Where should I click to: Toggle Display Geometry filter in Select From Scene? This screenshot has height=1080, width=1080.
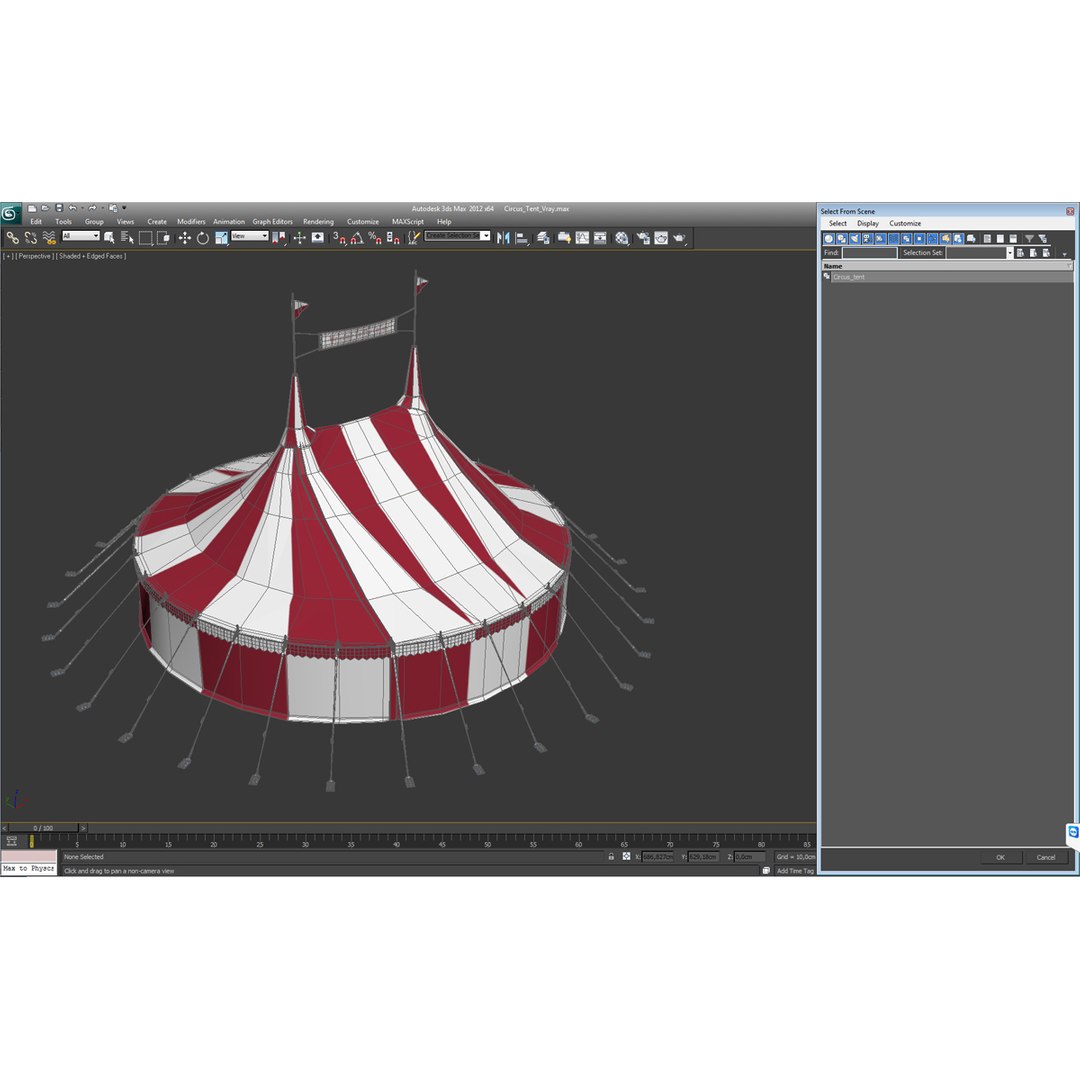(829, 238)
